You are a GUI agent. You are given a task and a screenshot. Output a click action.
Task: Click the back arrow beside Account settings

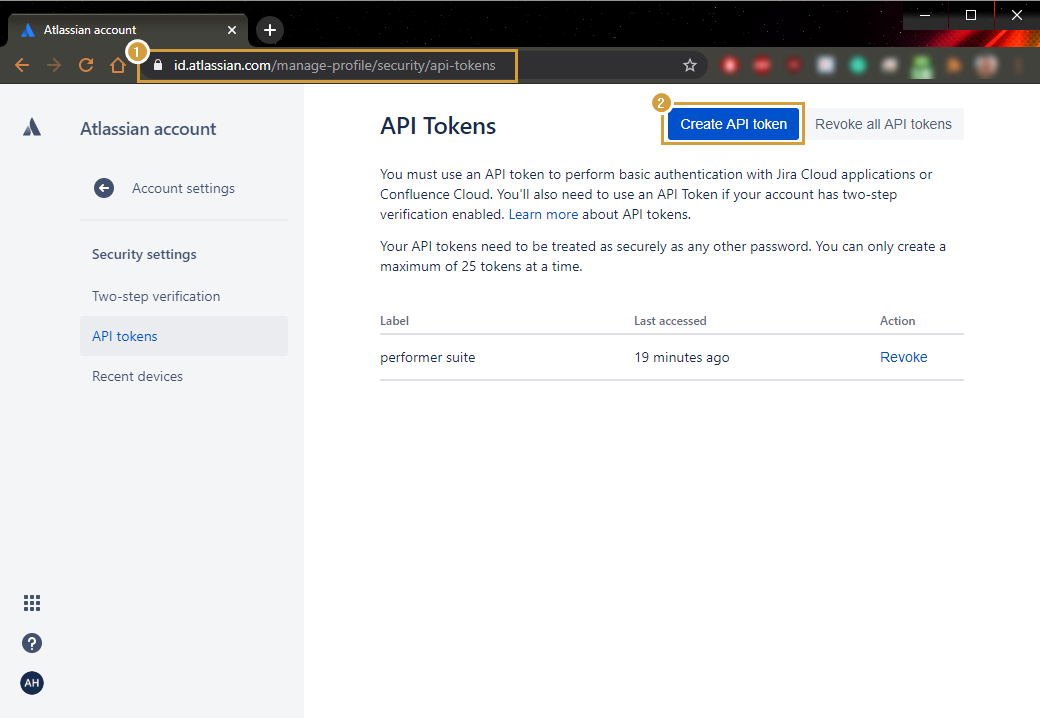tap(104, 188)
